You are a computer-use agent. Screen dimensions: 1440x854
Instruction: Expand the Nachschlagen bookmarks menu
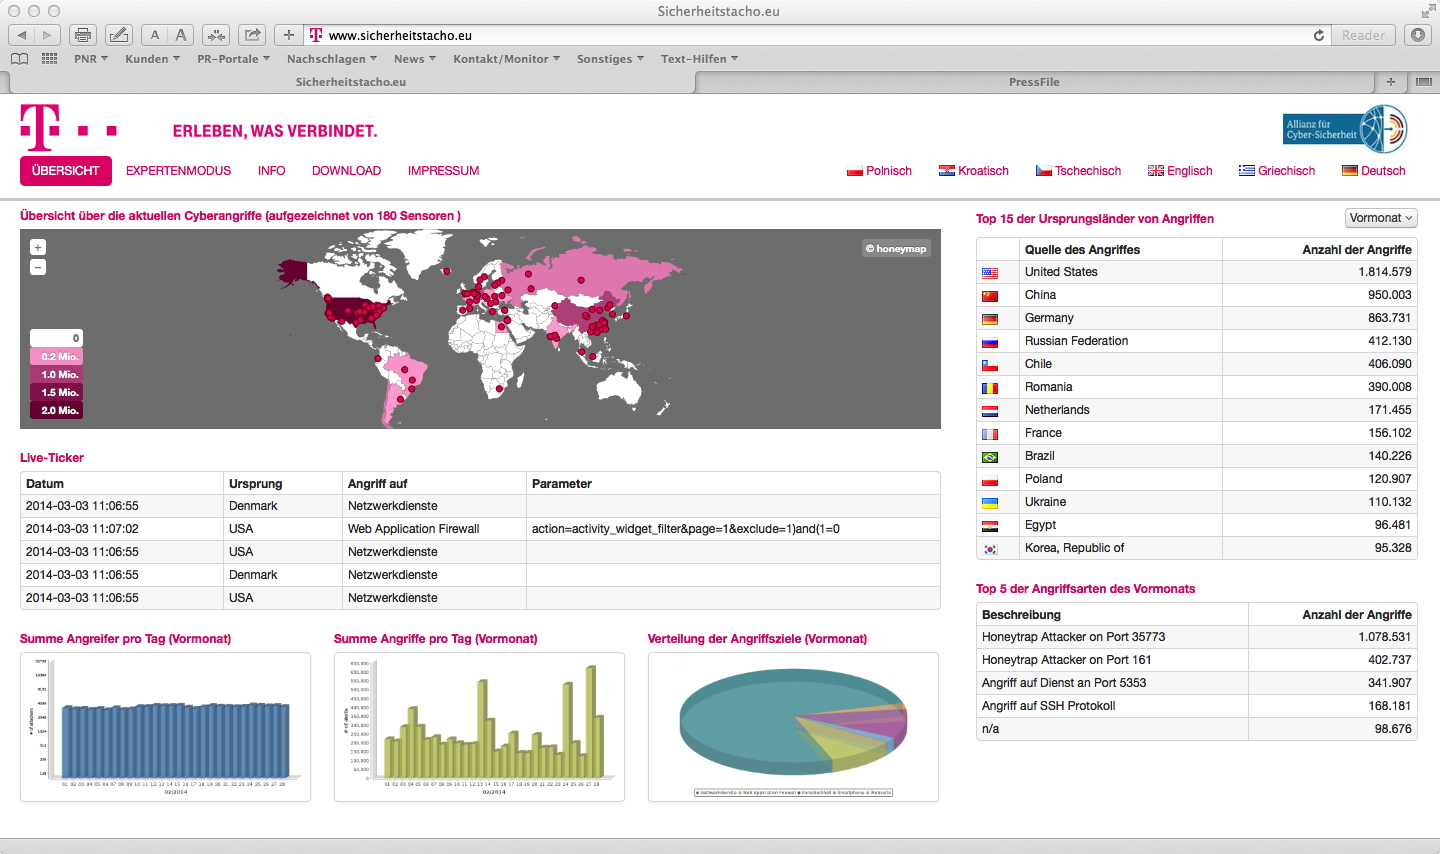pos(332,59)
